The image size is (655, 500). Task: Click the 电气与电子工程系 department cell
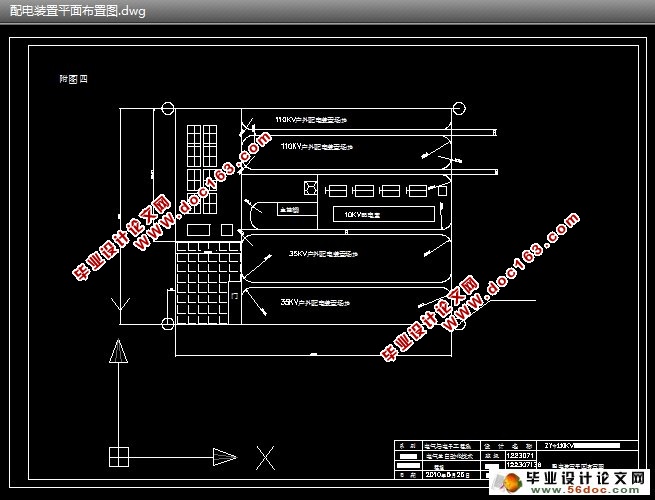[x=450, y=446]
